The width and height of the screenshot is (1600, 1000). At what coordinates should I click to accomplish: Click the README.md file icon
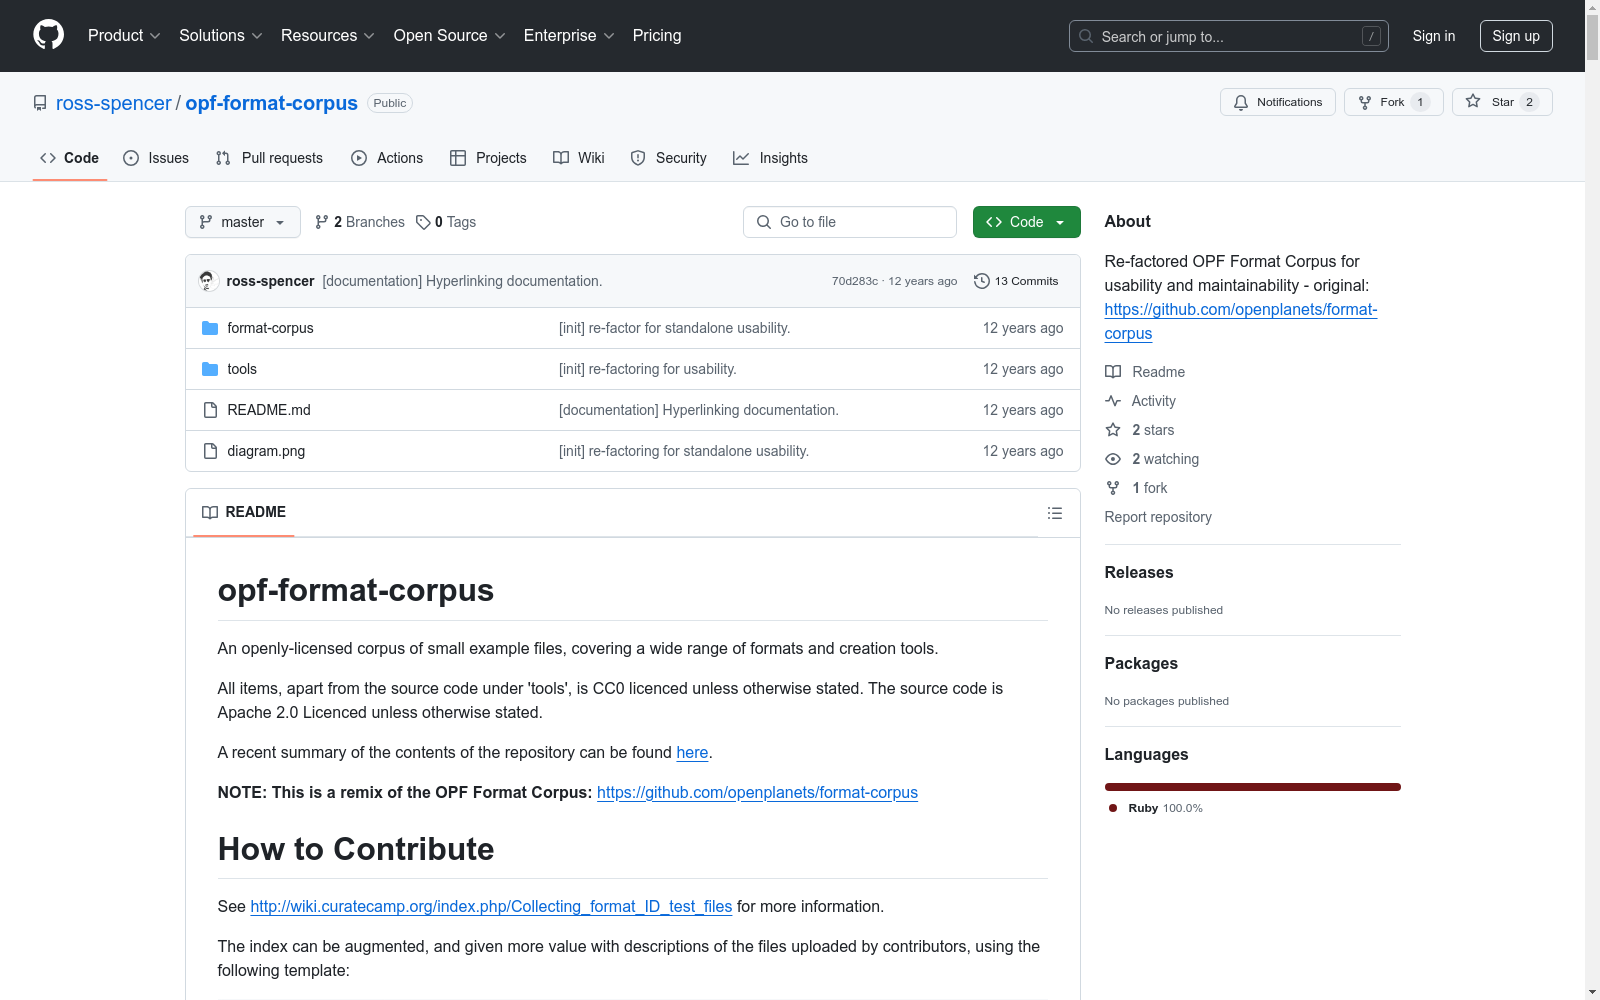[x=210, y=410]
